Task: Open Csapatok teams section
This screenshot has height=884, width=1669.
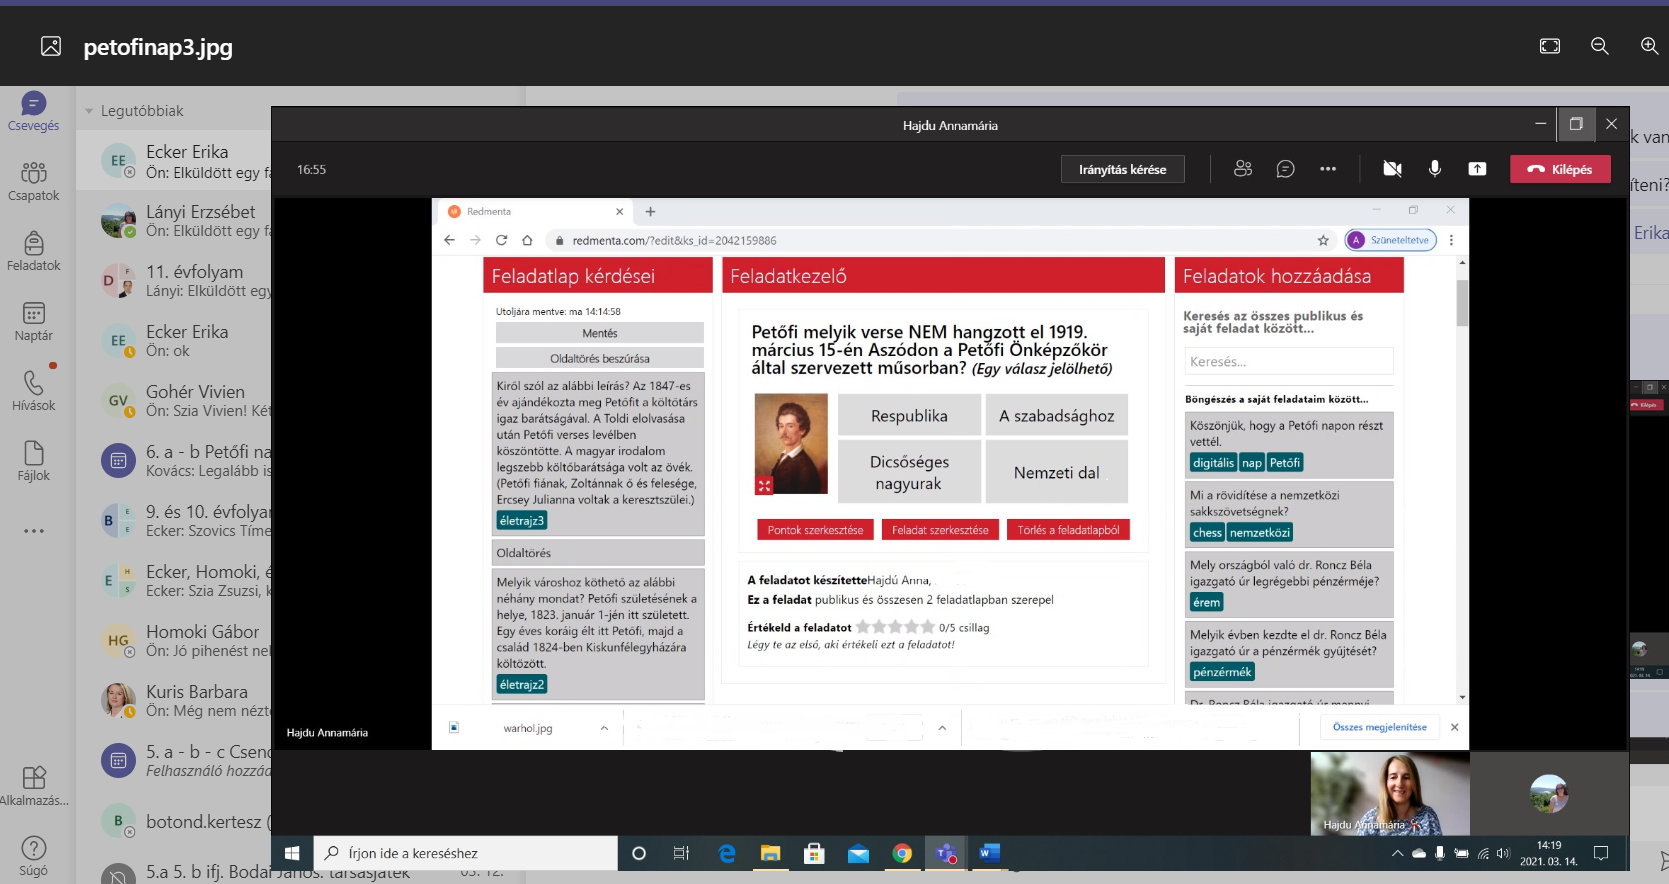Action: (33, 181)
